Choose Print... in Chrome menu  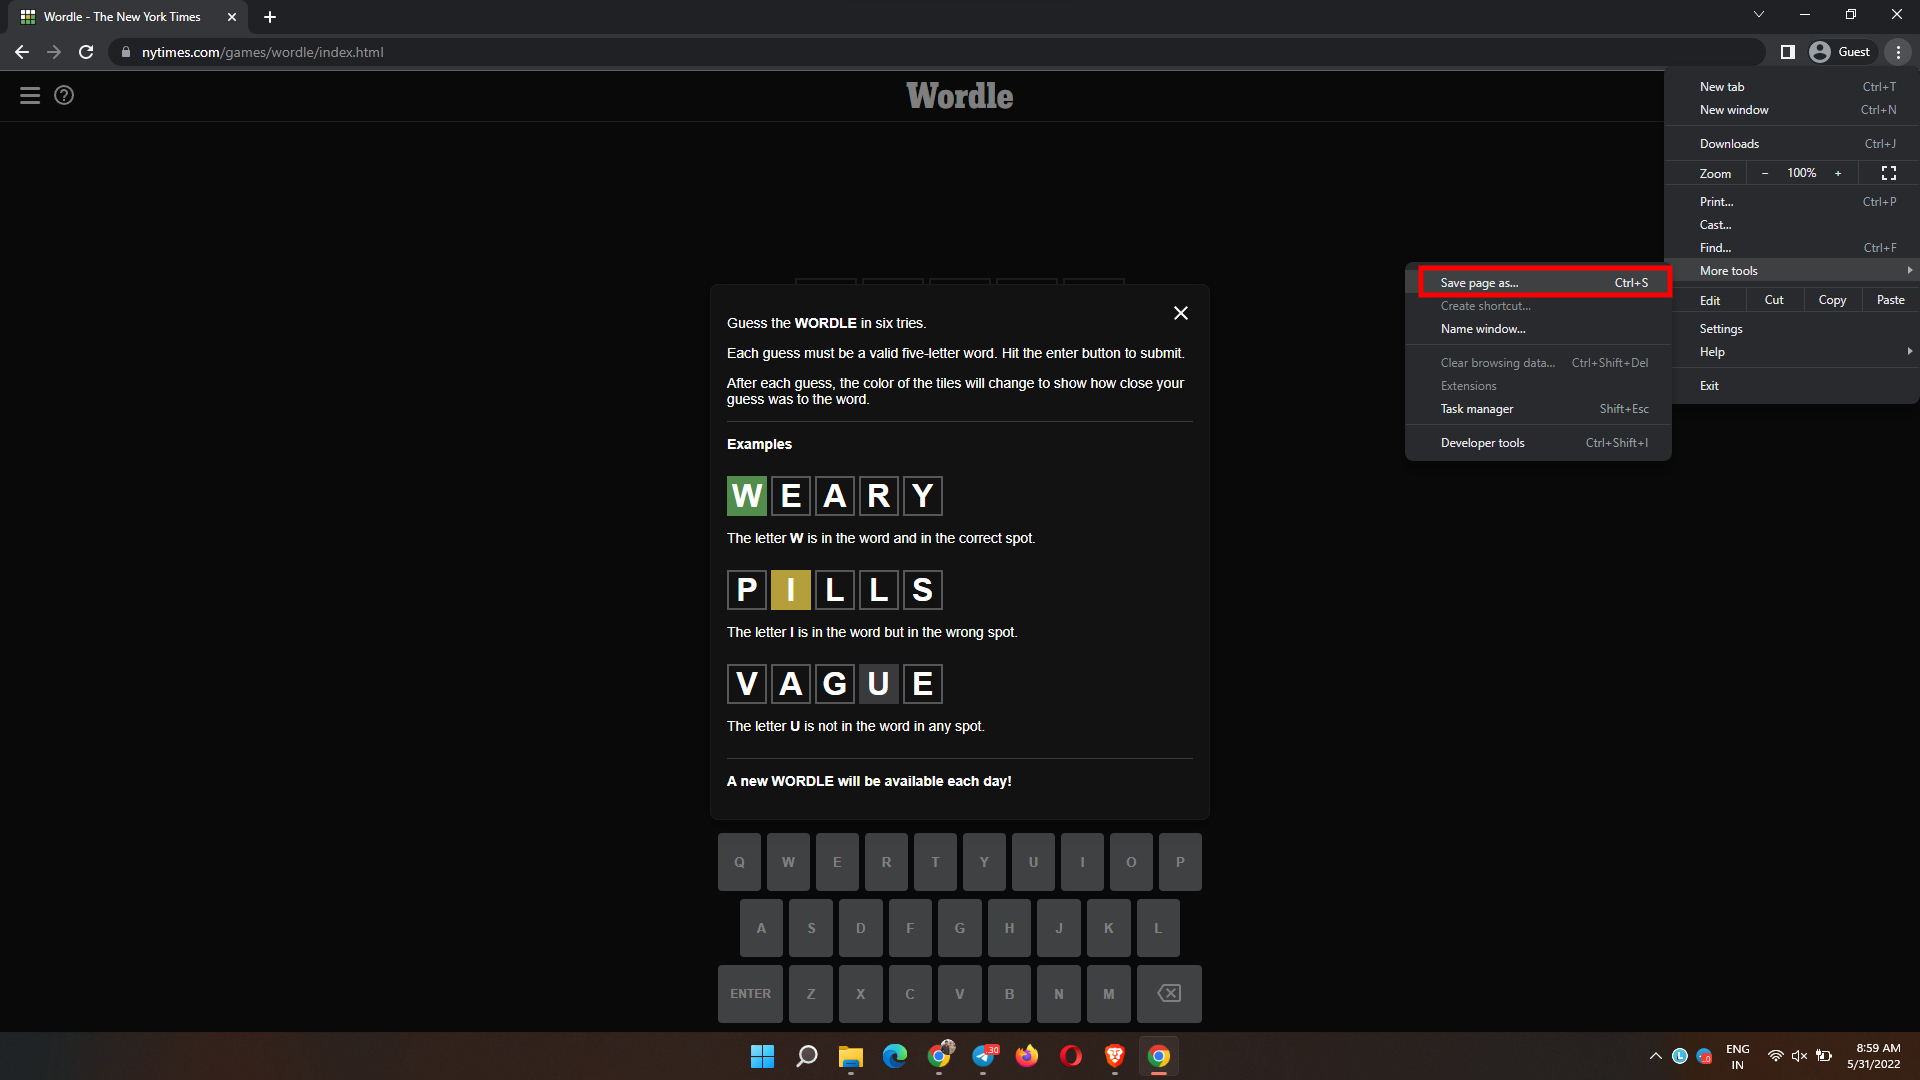pos(1792,202)
